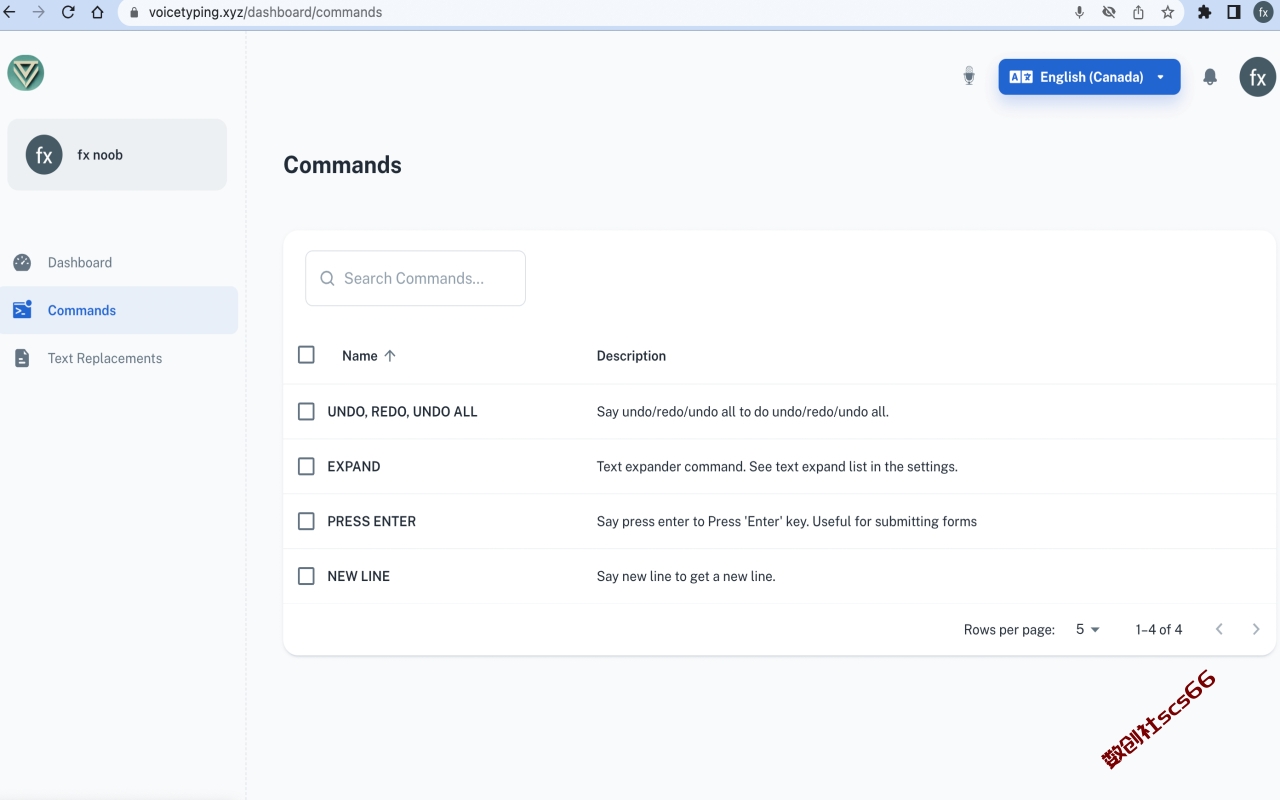Image resolution: width=1280 pixels, height=800 pixels.
Task: Click the NEW LINE command name
Action: pos(358,576)
